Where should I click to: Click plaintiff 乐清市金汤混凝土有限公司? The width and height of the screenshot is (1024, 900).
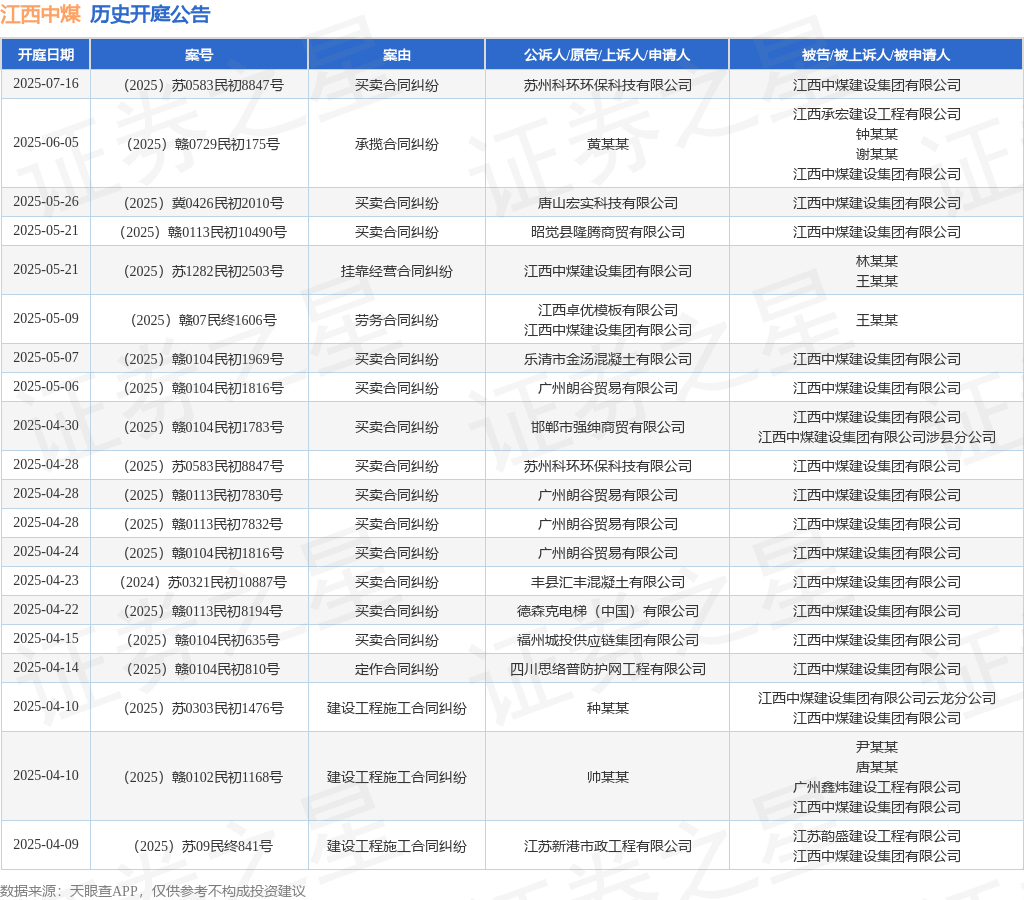pyautogui.click(x=607, y=359)
